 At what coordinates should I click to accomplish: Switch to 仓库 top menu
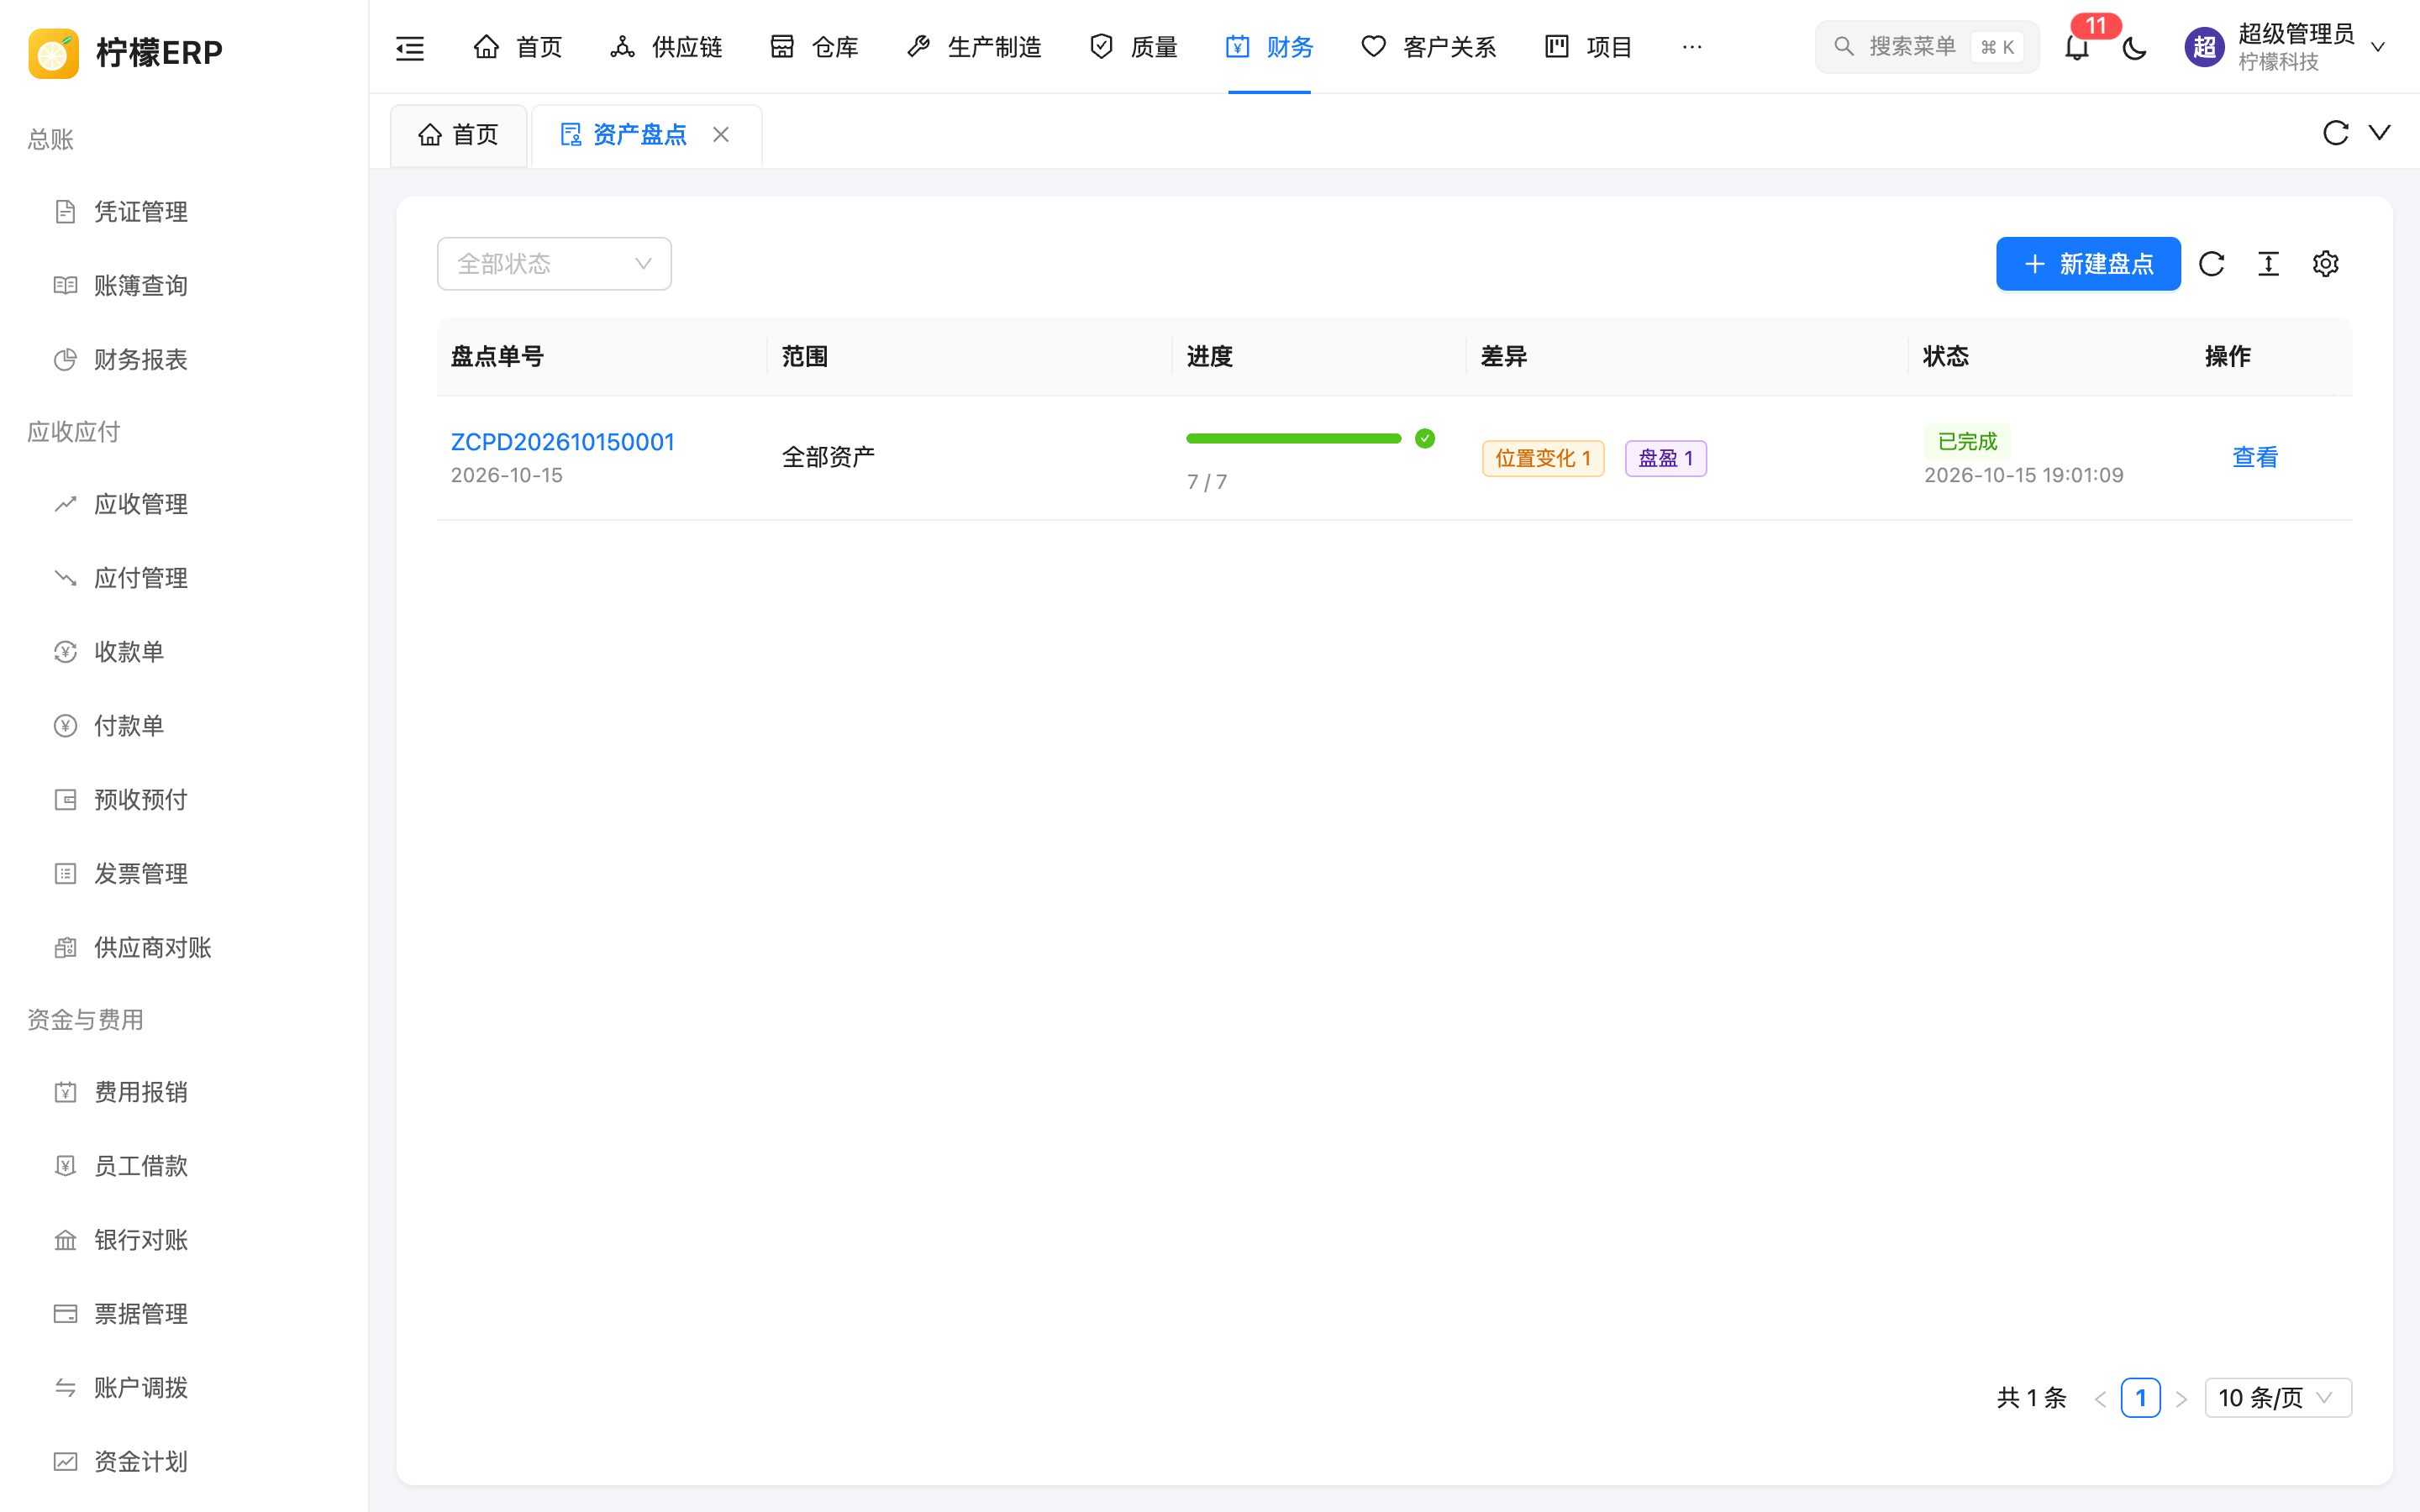814,47
